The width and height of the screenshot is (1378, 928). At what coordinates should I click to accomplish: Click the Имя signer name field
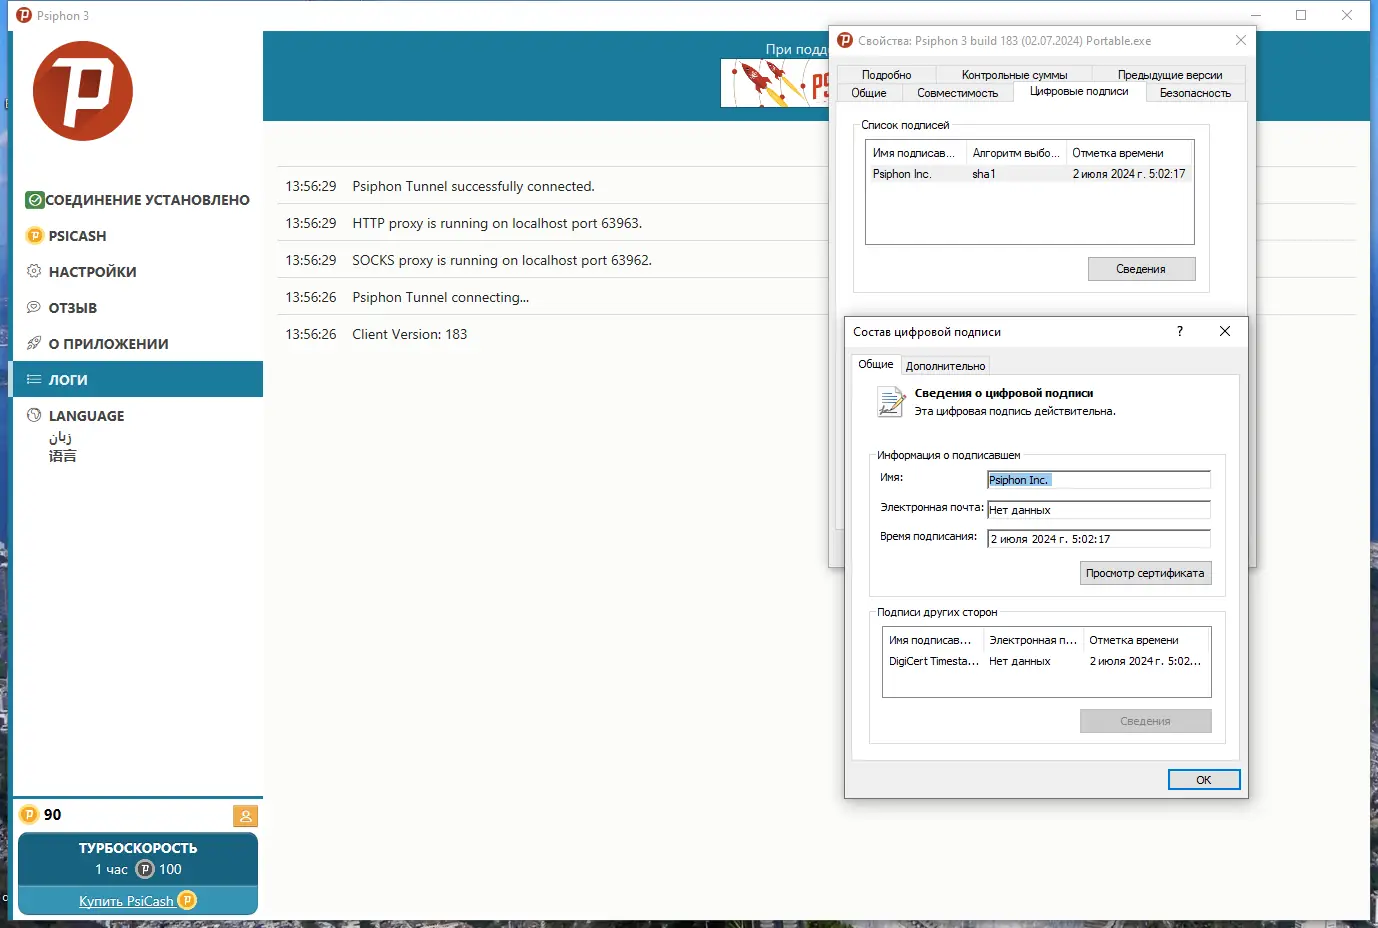click(x=1099, y=480)
